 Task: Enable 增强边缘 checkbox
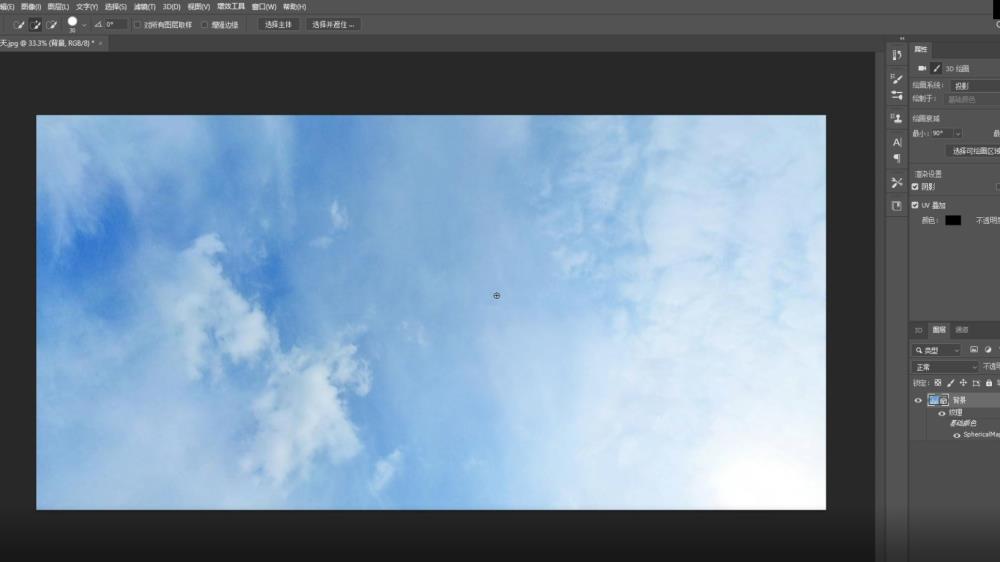coord(205,25)
